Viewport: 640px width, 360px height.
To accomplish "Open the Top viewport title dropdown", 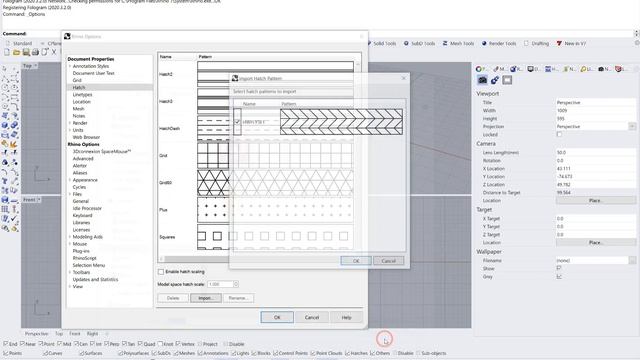I will [36, 65].
